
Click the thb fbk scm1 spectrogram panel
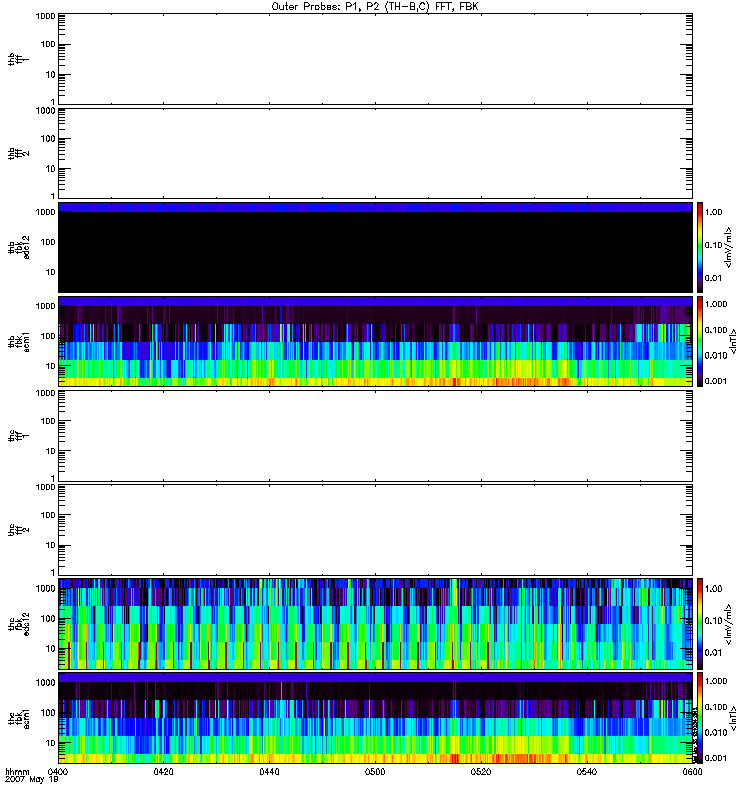(x=375, y=341)
